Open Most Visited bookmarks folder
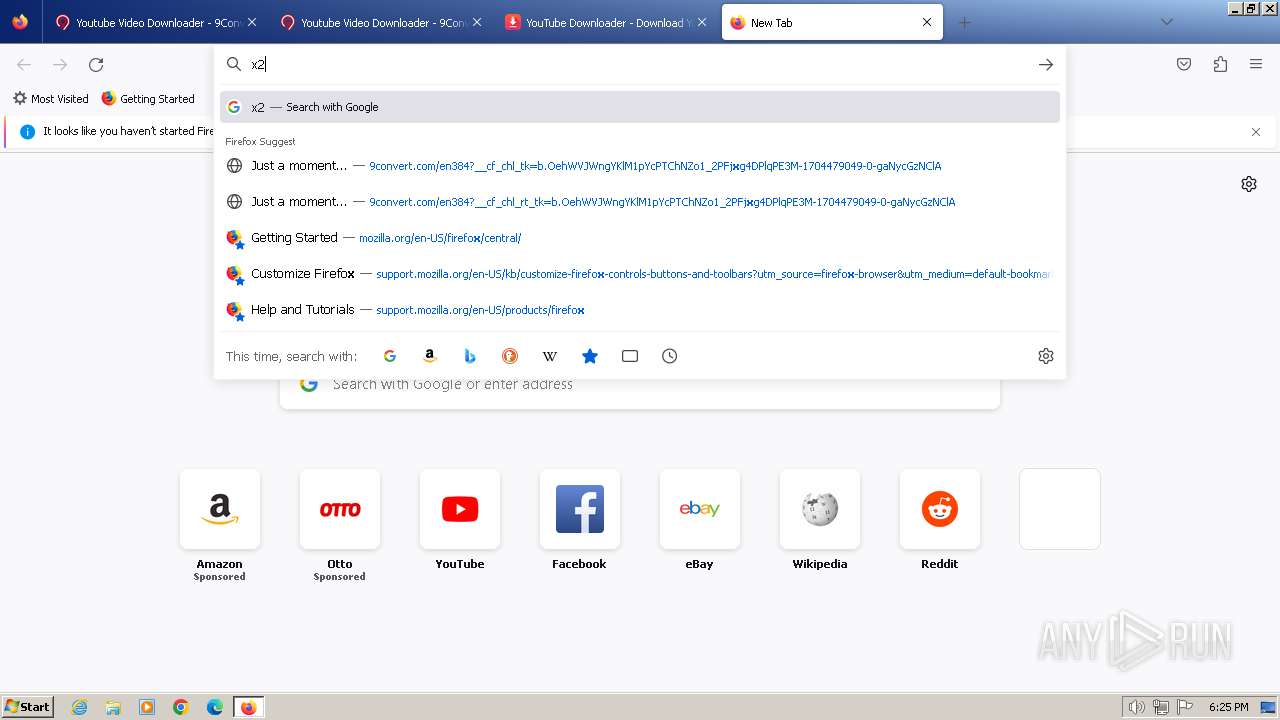 (x=51, y=99)
